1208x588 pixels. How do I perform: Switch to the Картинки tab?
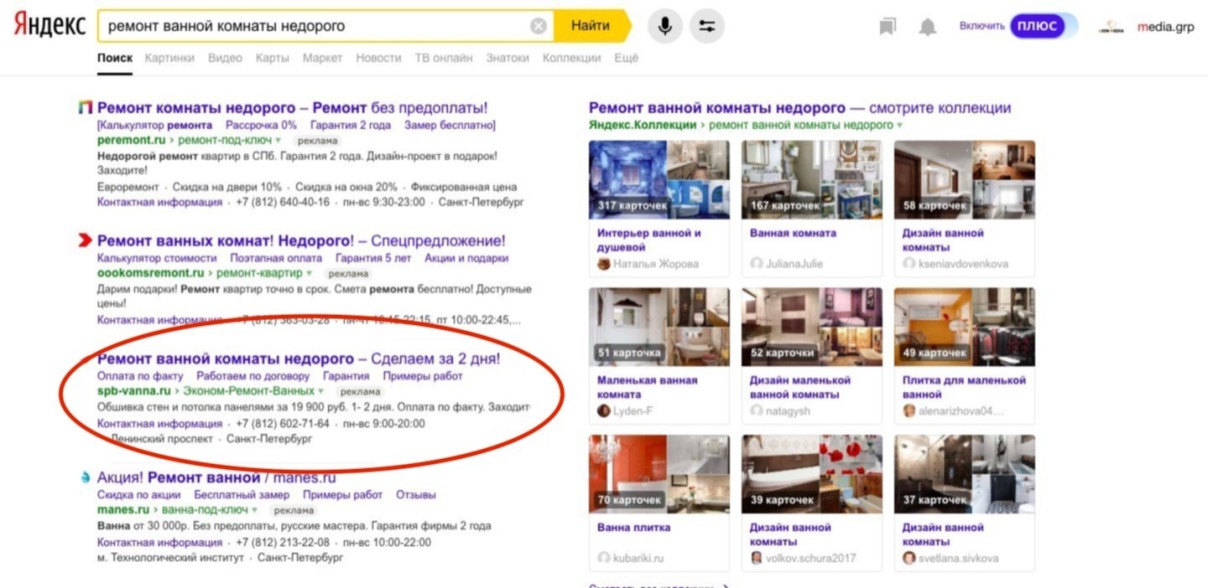click(x=169, y=58)
